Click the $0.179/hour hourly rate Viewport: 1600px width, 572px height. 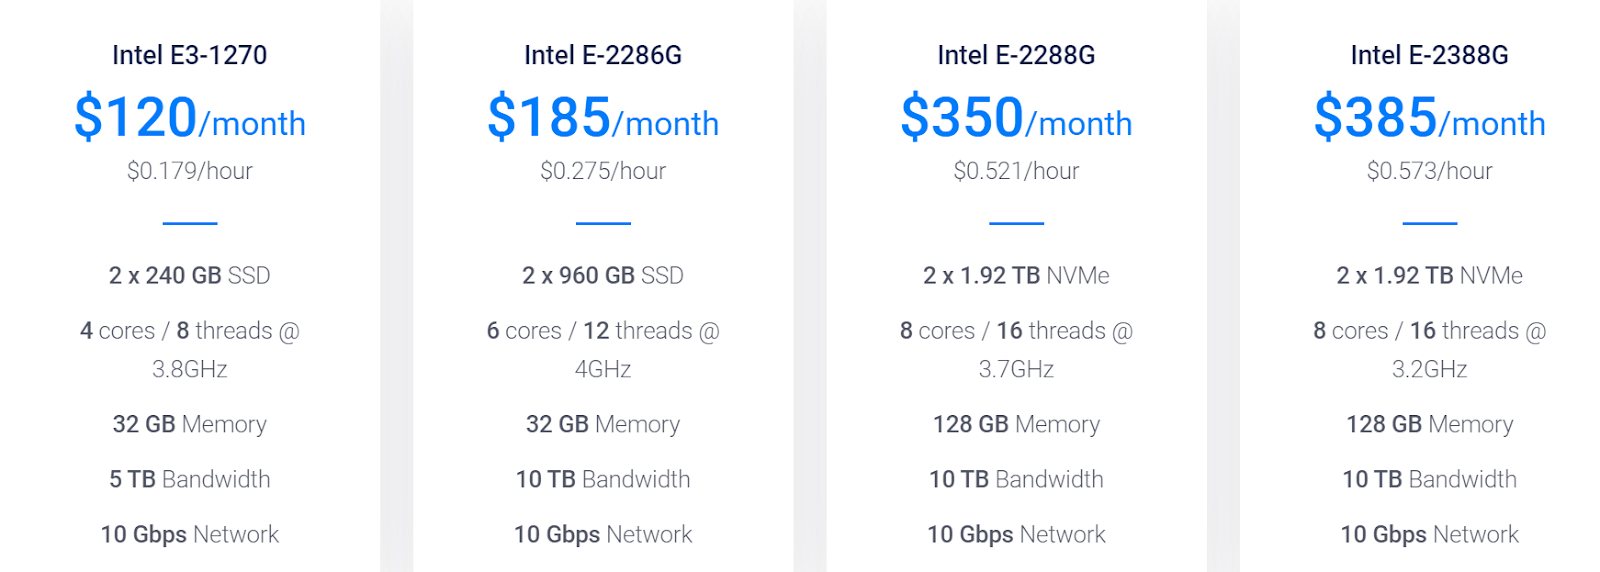coord(190,171)
